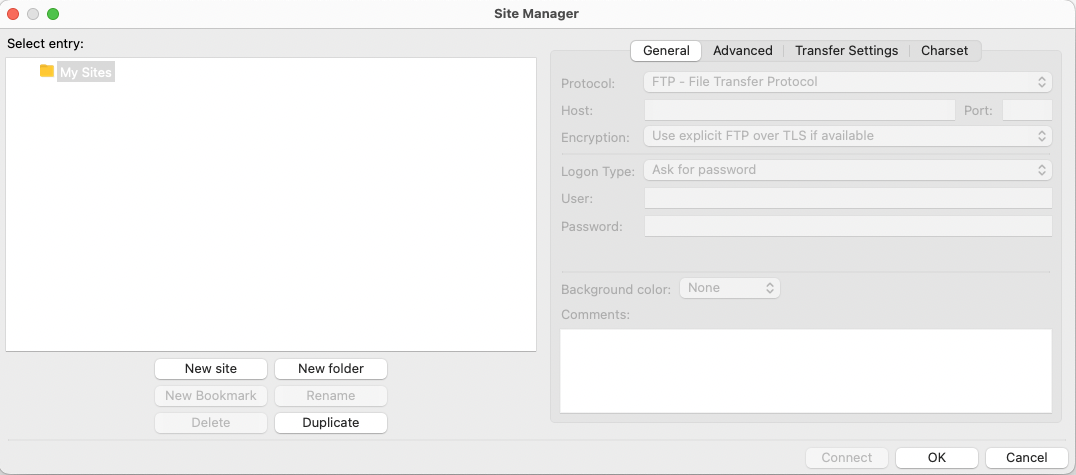Screen dimensions: 1076x475
Task: Click the My Sites folder icon
Action: click(47, 71)
